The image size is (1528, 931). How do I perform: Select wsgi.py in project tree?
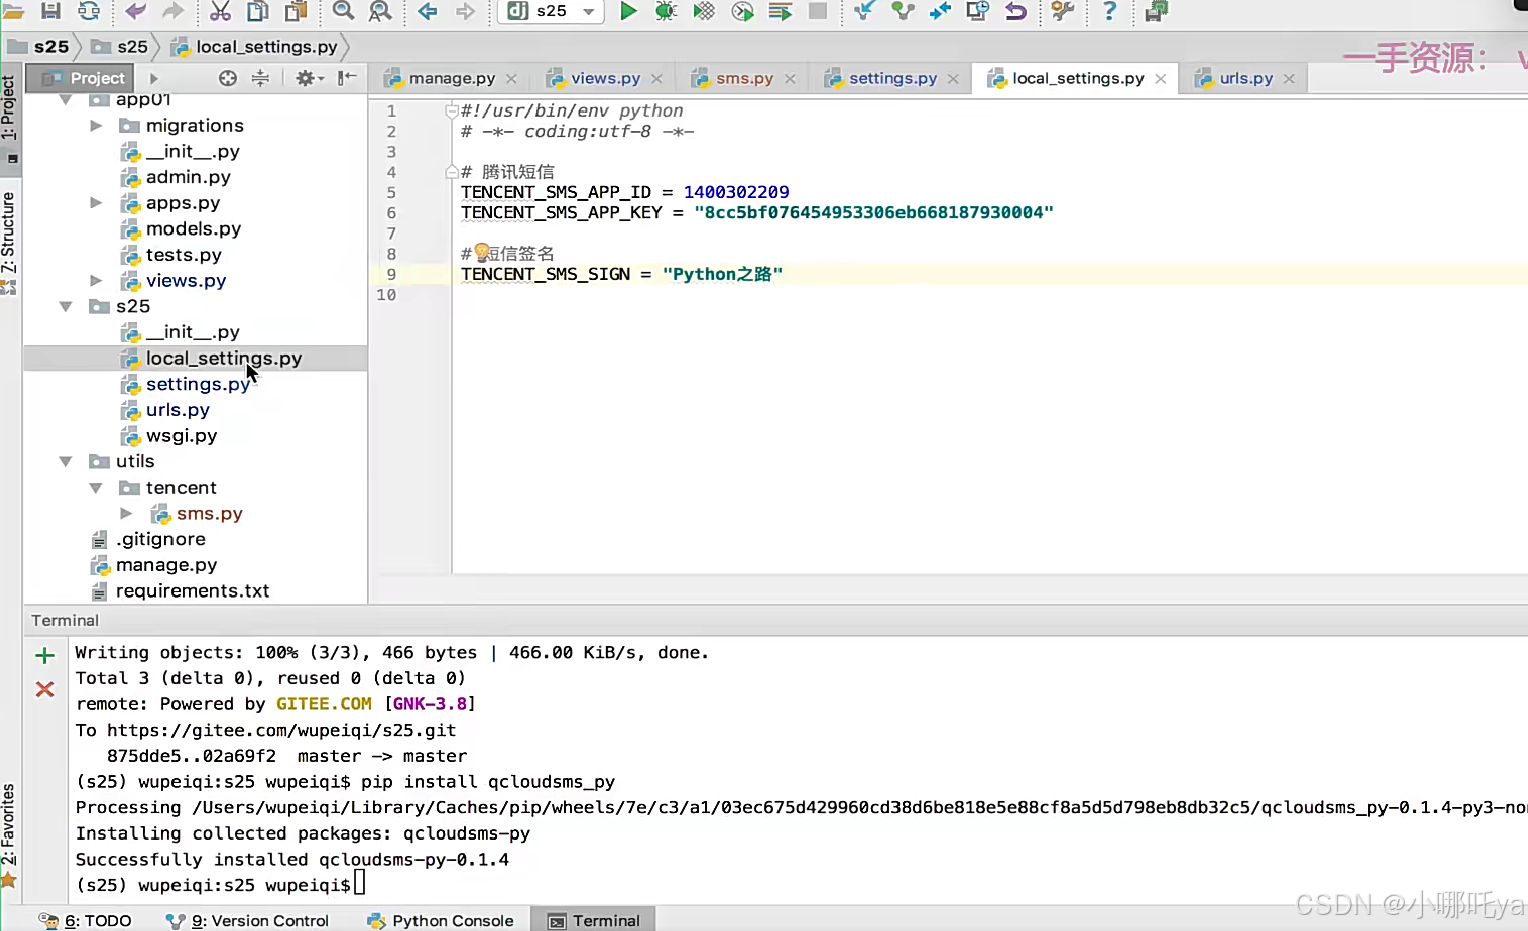181,436
